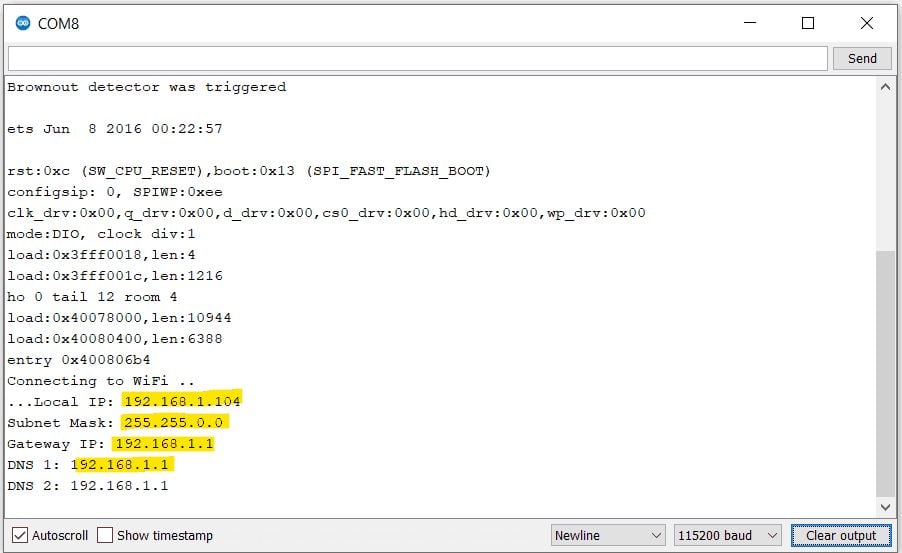Enable the Show timestamp checkbox
902x553 pixels.
coord(105,535)
